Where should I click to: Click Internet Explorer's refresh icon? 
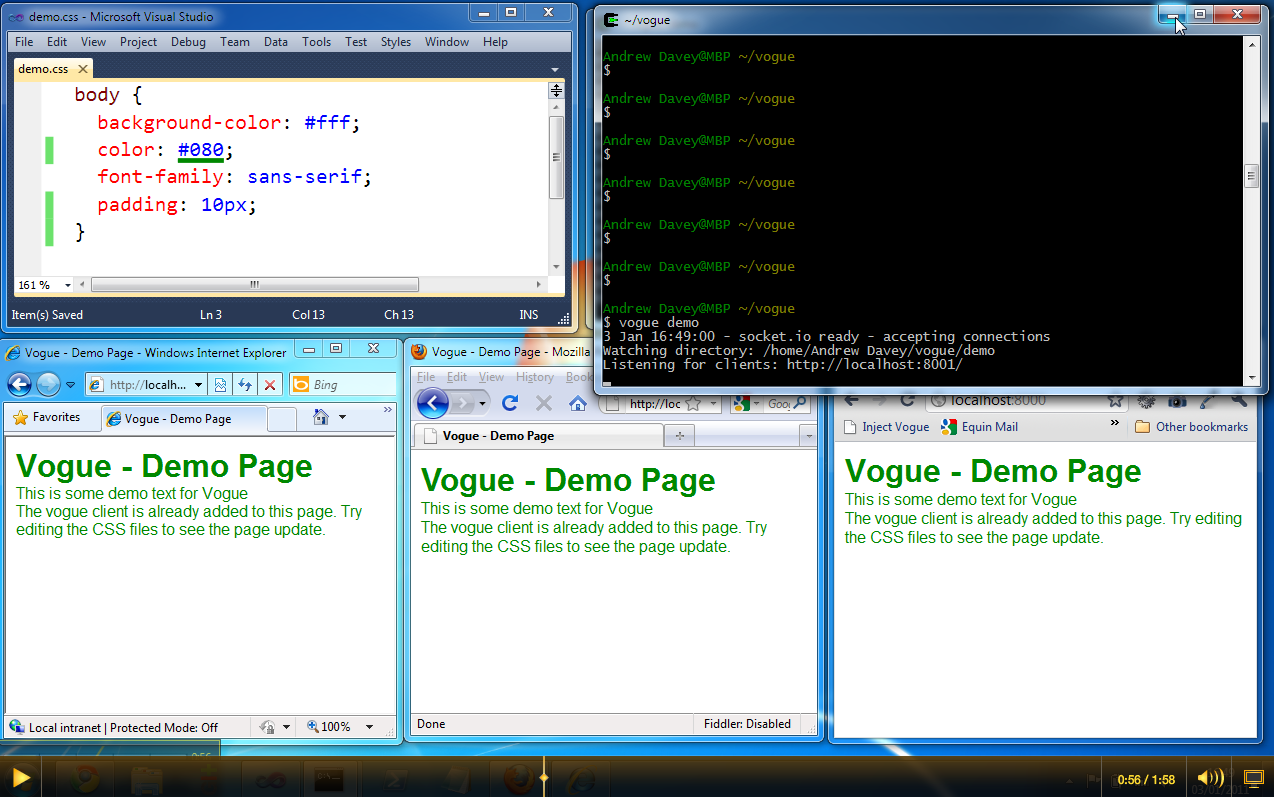pyautogui.click(x=244, y=385)
